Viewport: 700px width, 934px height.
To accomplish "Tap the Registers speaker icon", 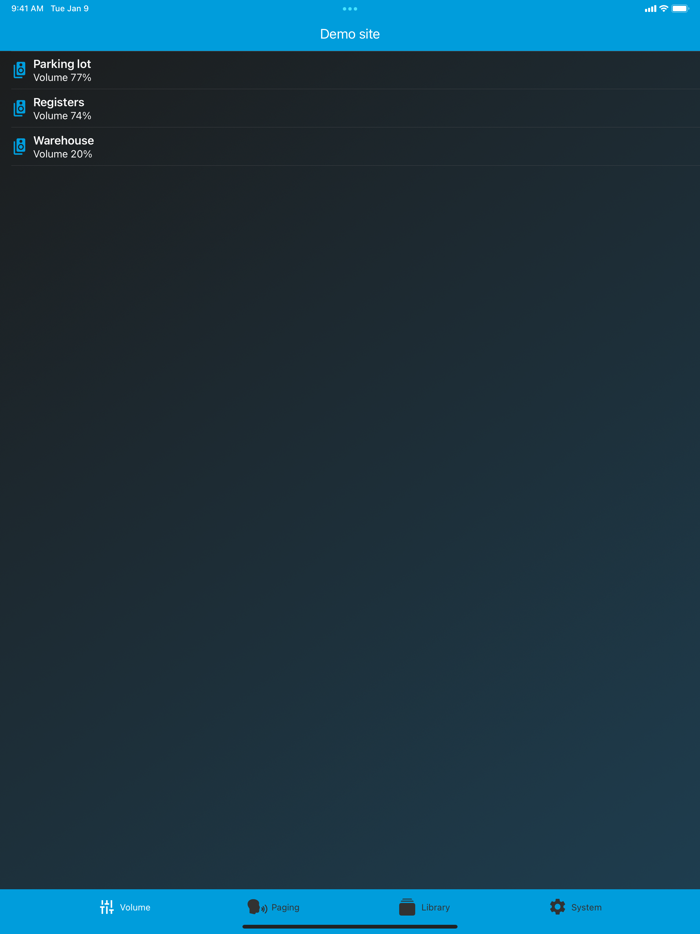I will pyautogui.click(x=20, y=108).
